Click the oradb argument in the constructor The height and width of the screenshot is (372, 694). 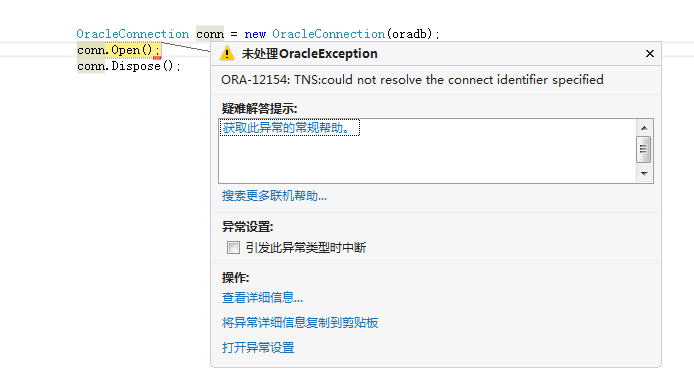(409, 34)
